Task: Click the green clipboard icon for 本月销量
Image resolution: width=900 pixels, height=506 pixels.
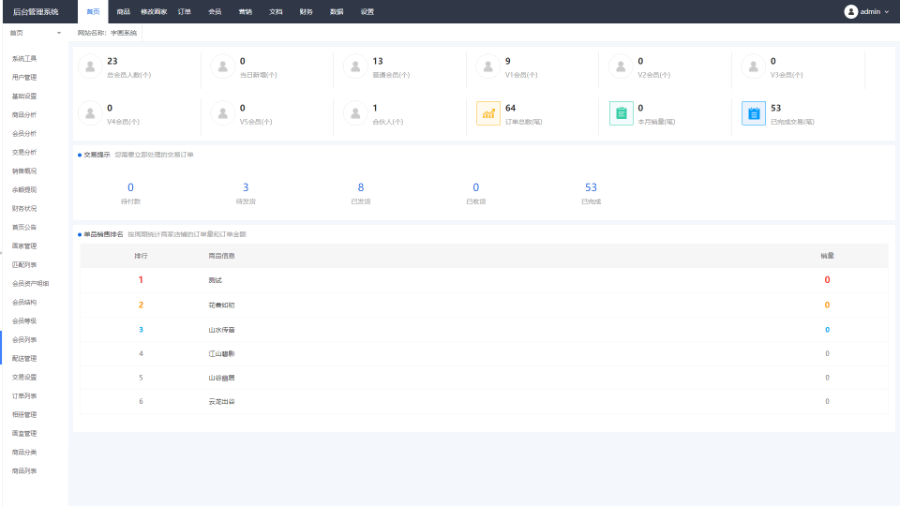Action: click(x=620, y=114)
